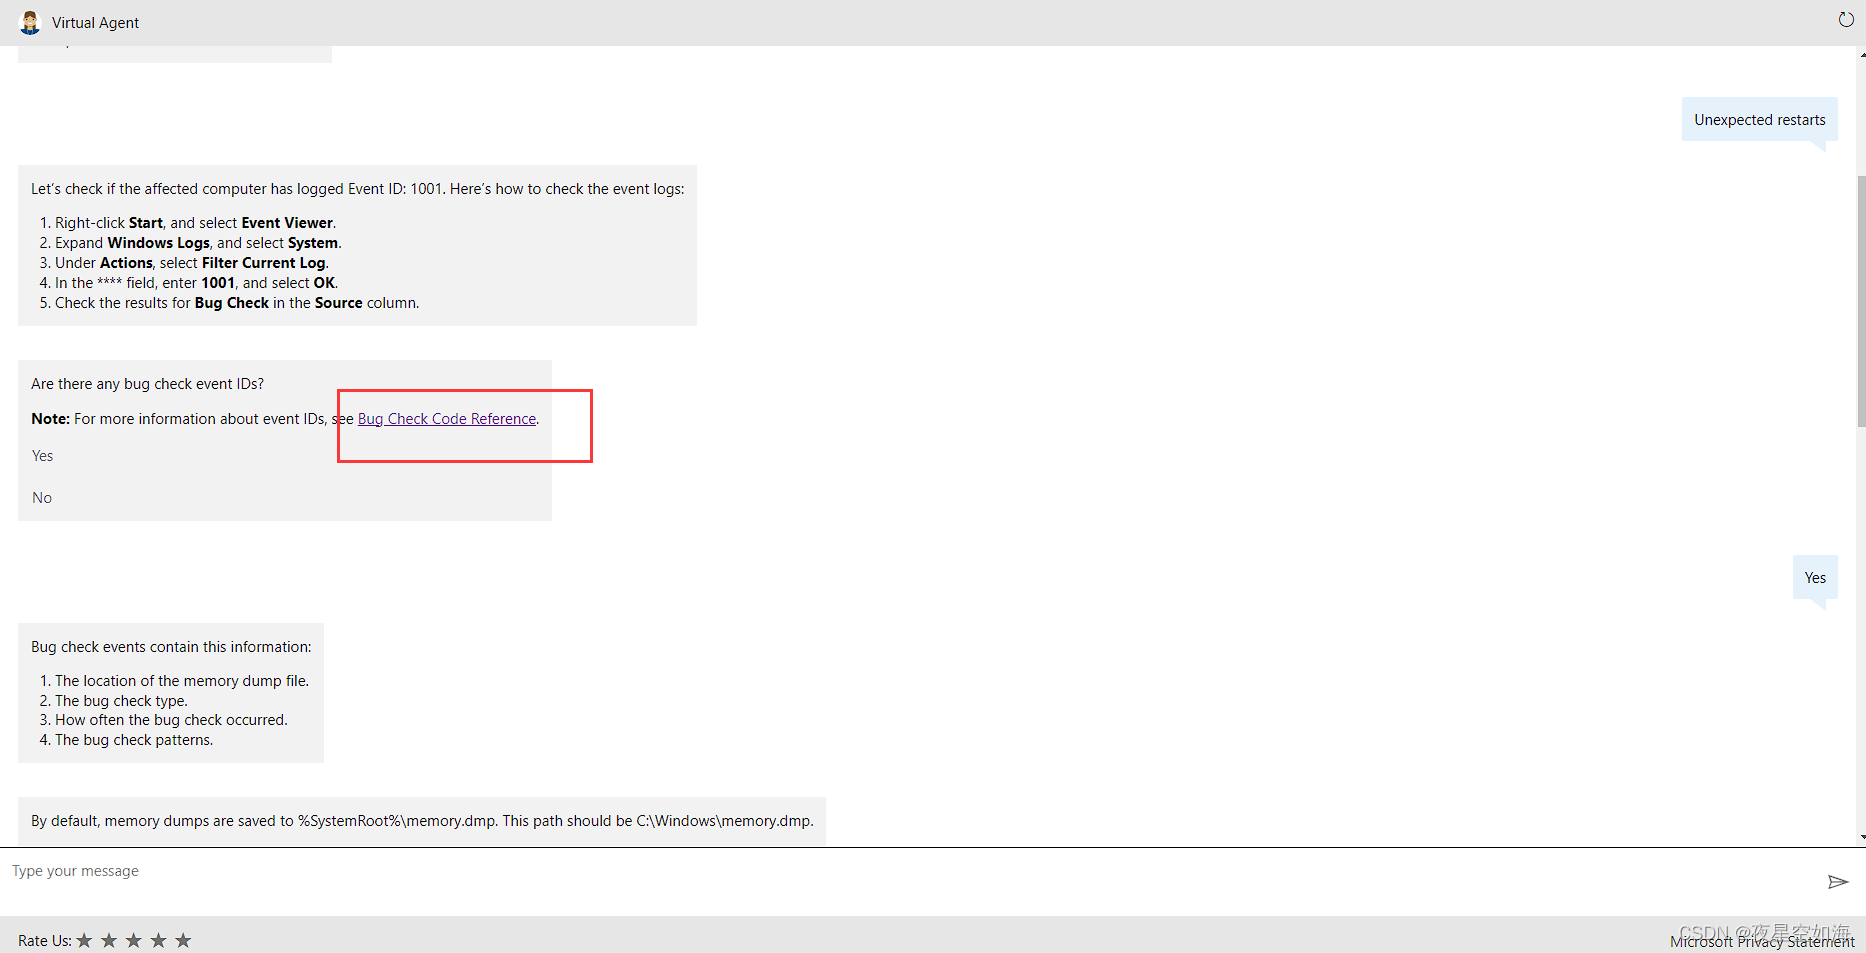Focus the Type your message field
Screen dimensions: 1866x953
[910, 871]
